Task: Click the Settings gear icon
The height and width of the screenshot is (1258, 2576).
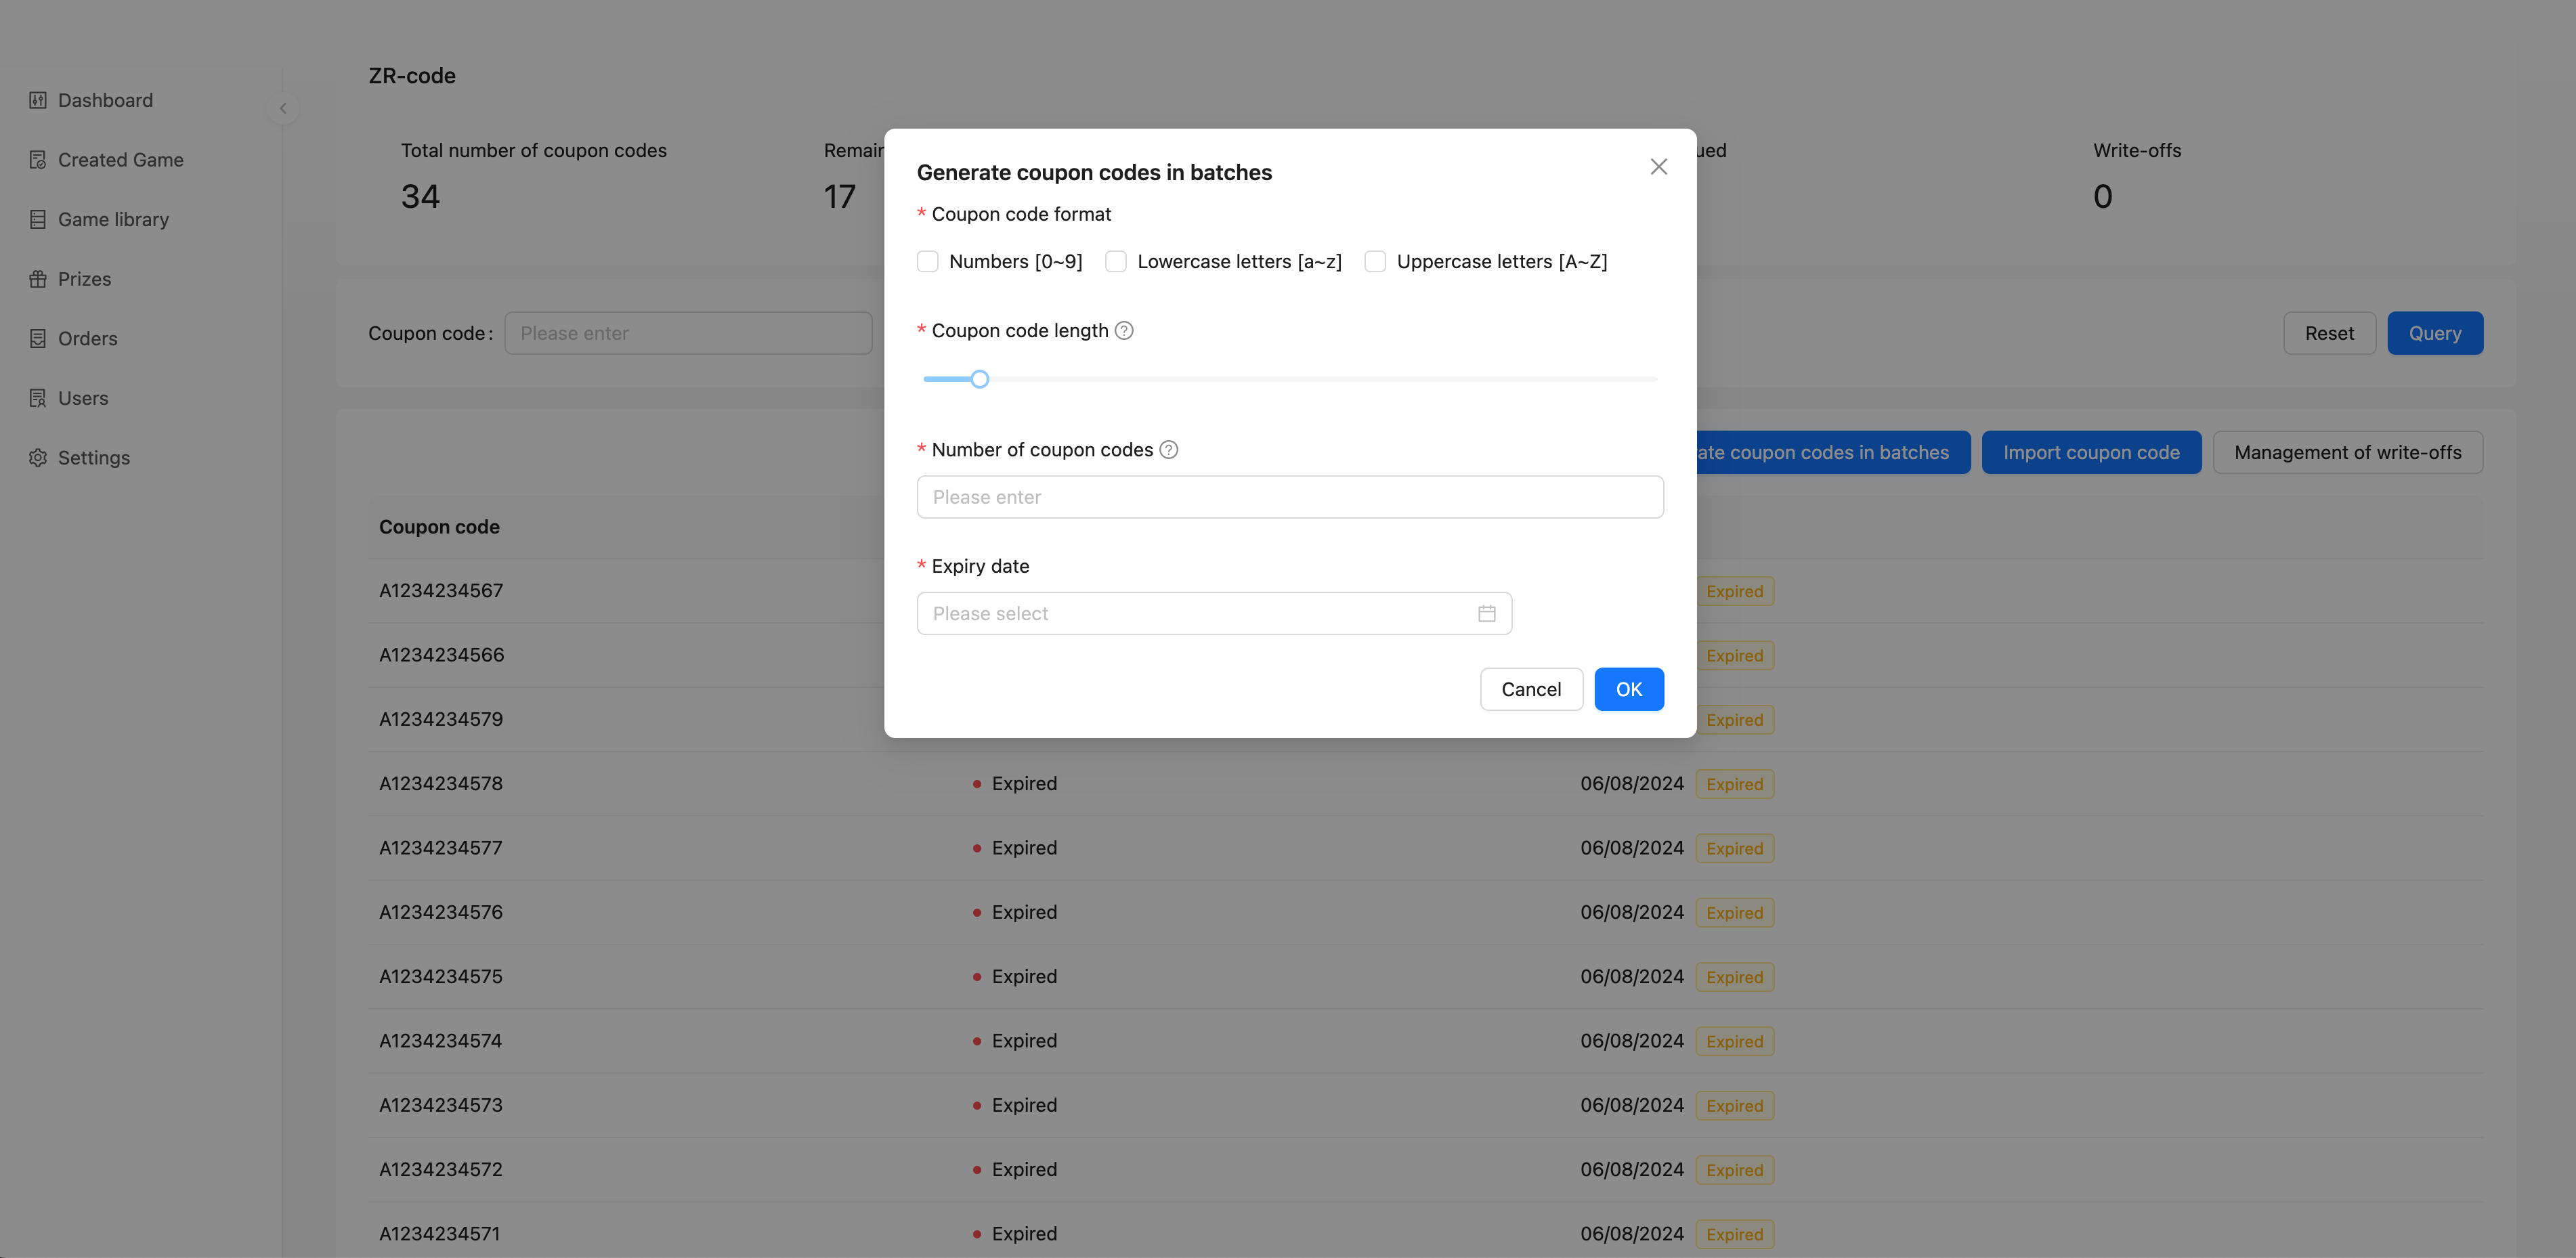Action: pyautogui.click(x=38, y=457)
